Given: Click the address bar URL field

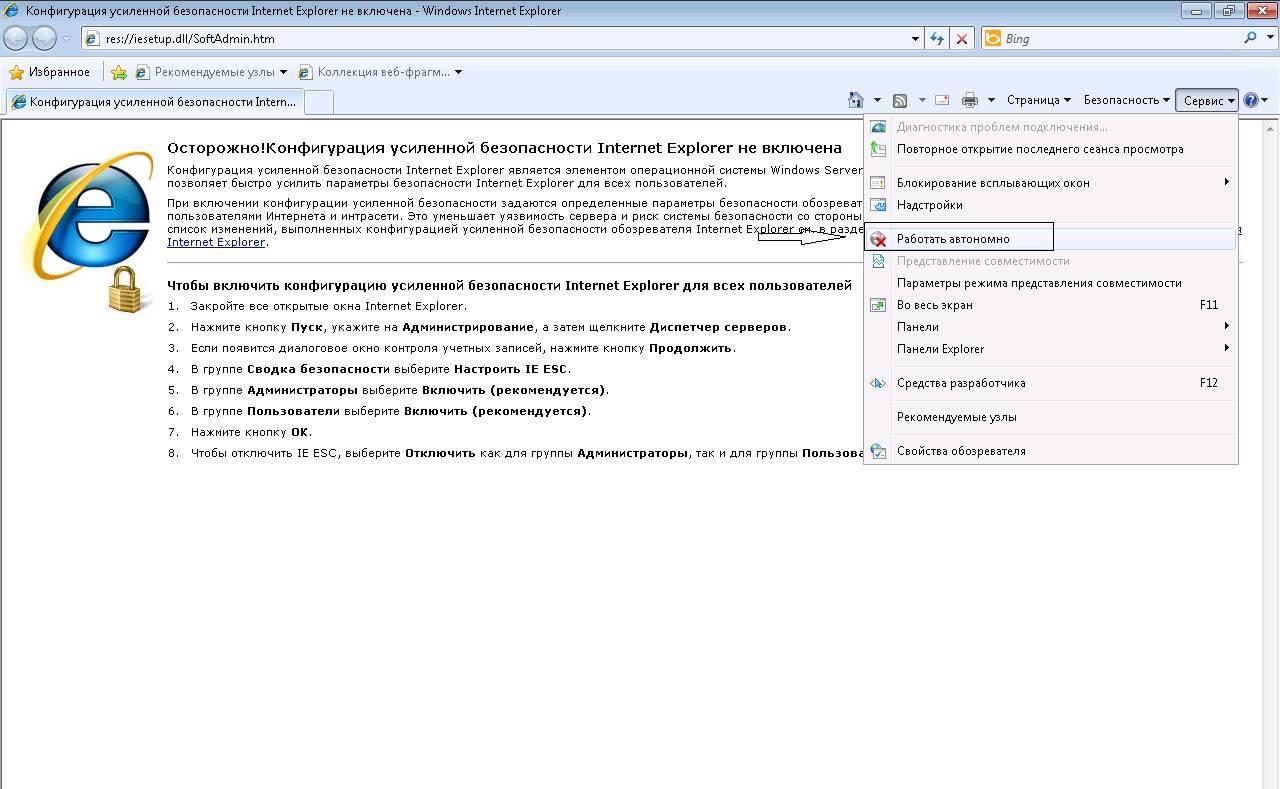Looking at the screenshot, I should tap(505, 39).
